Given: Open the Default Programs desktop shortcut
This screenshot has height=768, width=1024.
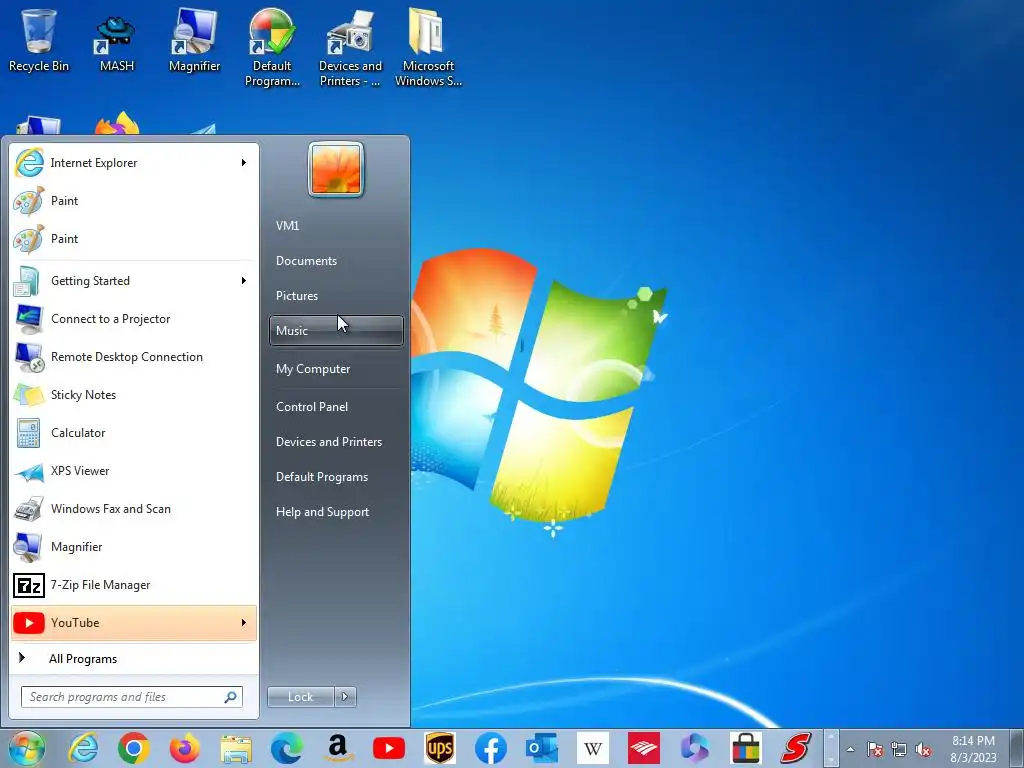Looking at the screenshot, I should click(x=272, y=47).
